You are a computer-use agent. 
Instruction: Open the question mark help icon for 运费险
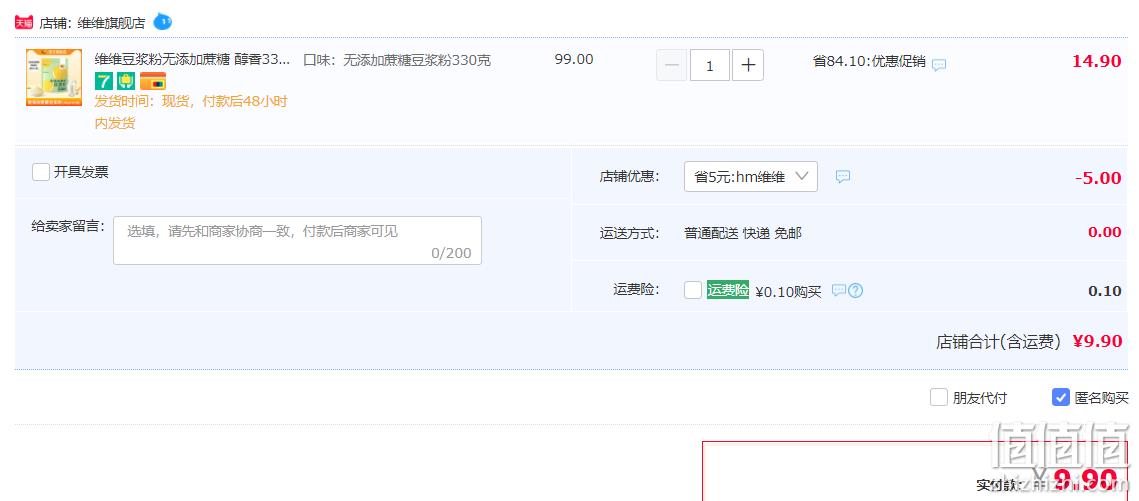pos(856,290)
